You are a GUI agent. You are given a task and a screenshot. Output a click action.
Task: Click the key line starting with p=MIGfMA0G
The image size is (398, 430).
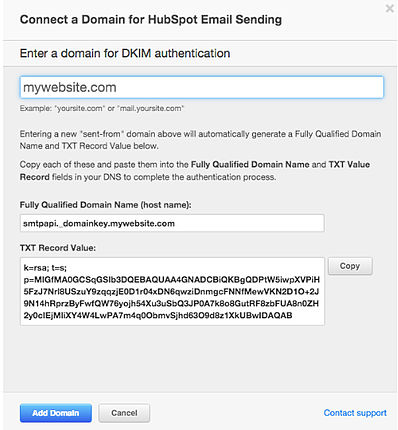(x=171, y=280)
